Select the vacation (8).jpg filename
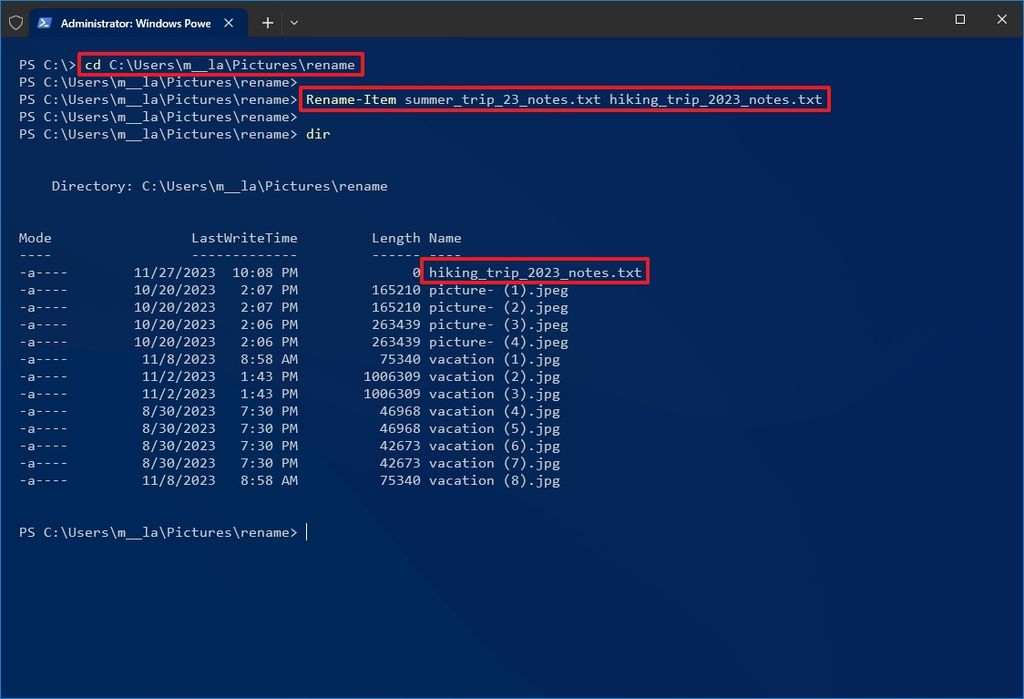The width and height of the screenshot is (1024, 699). (488, 480)
